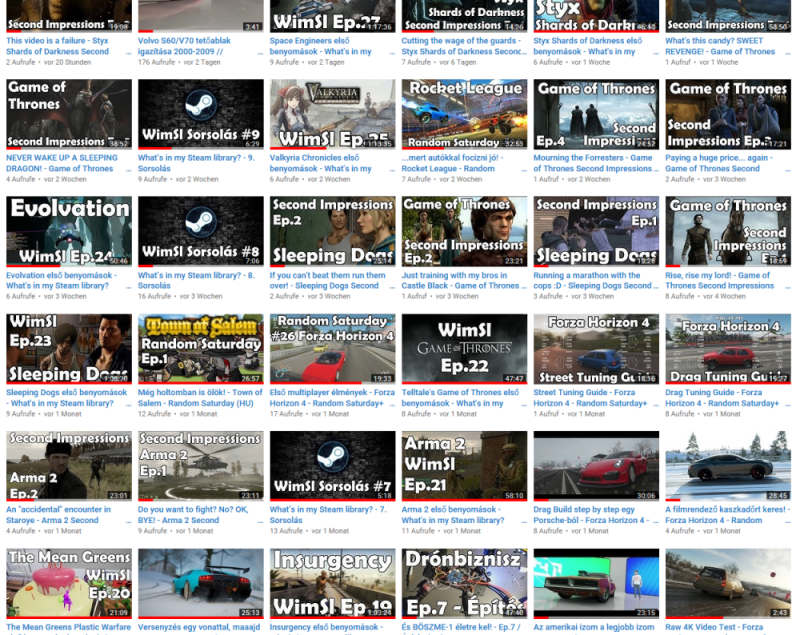
Task: Open more options for NEVER WAKE UP A SLEEPING DRAGON
Action: [x=128, y=170]
